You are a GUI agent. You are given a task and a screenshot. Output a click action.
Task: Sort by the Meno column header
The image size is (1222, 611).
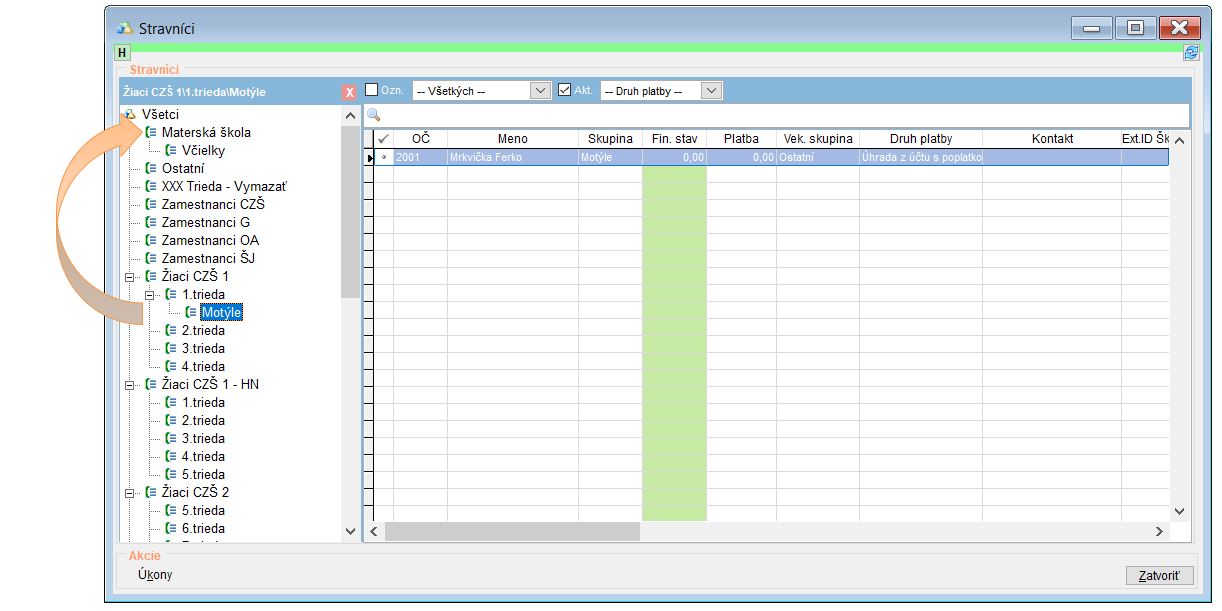coord(512,139)
